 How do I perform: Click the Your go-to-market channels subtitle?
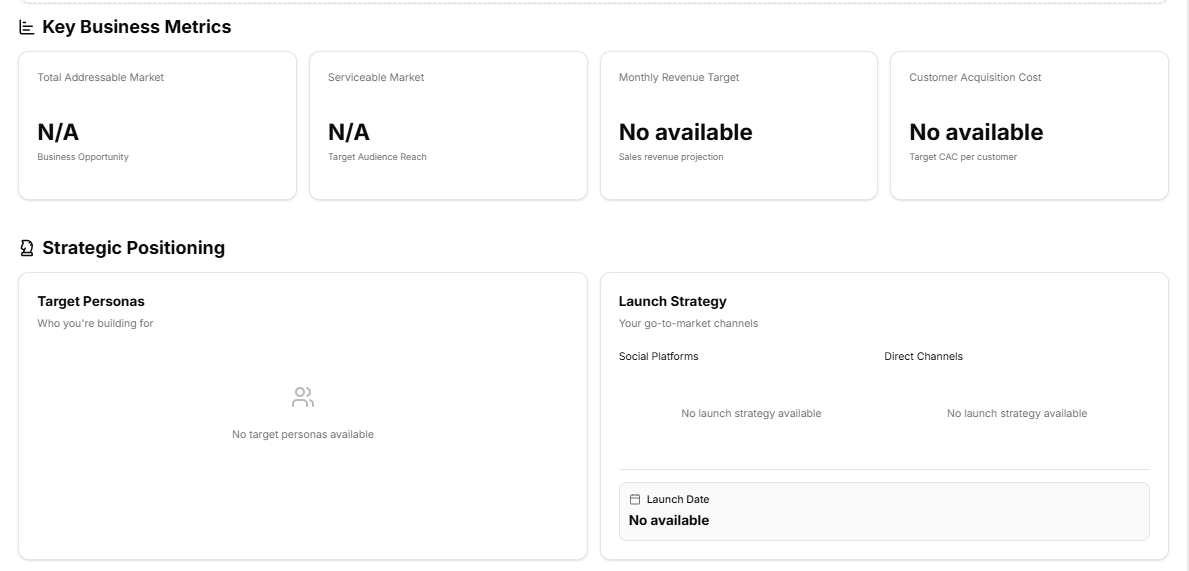click(688, 323)
